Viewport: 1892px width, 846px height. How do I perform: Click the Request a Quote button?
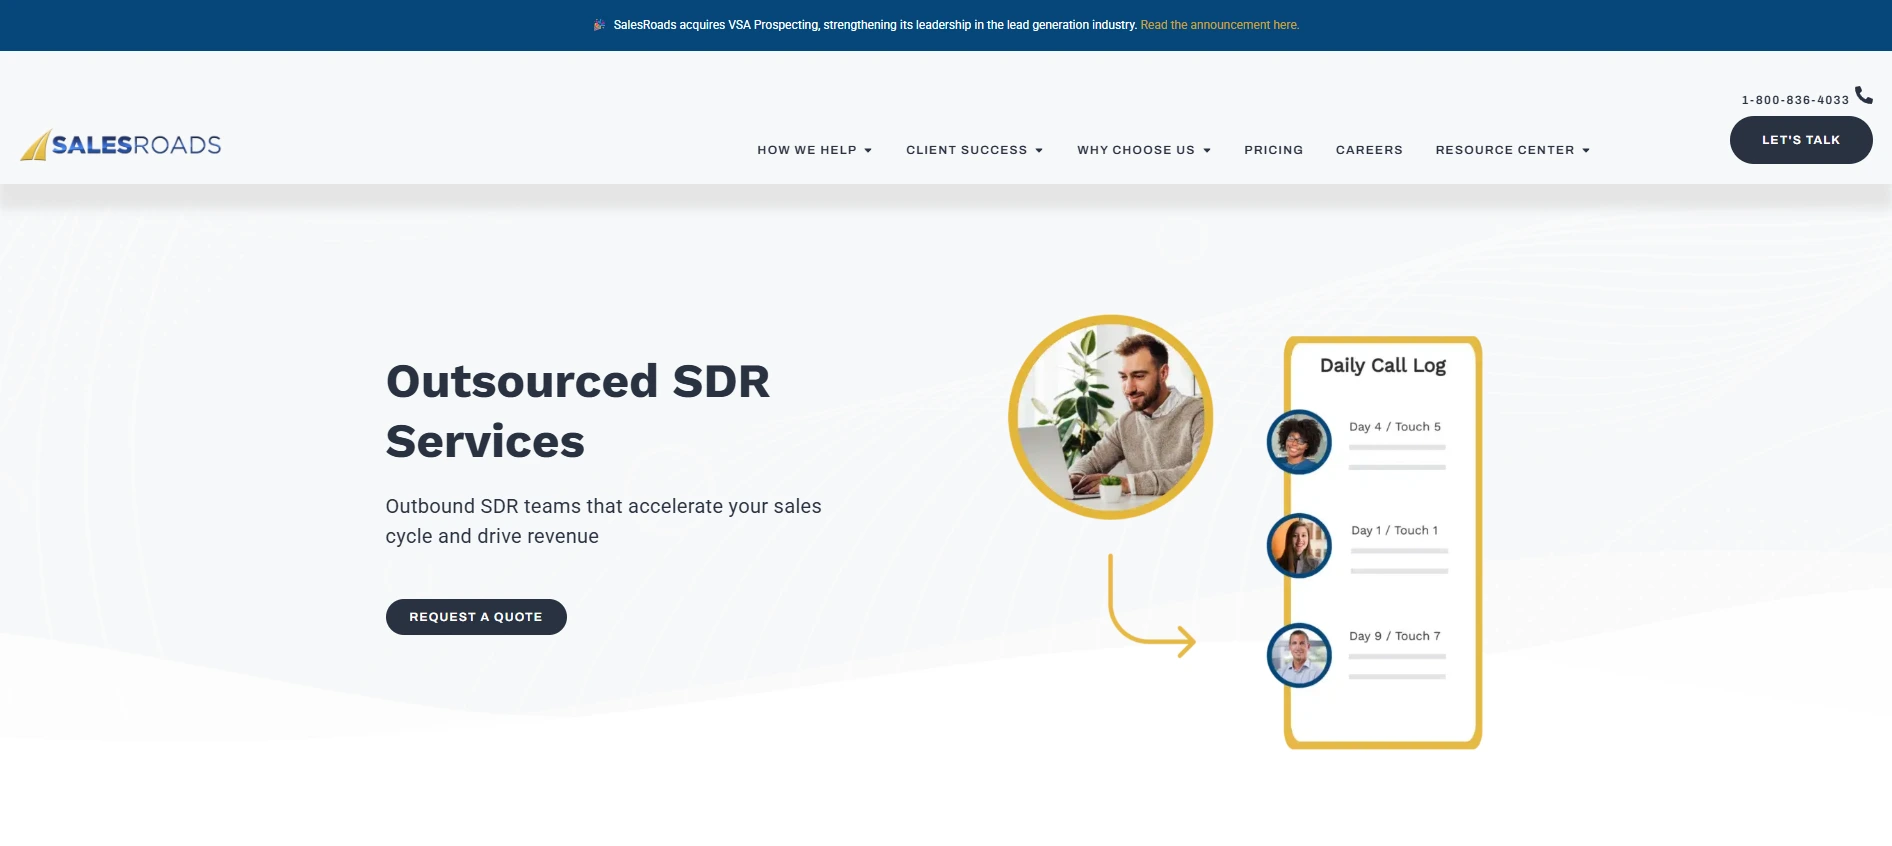pos(476,617)
